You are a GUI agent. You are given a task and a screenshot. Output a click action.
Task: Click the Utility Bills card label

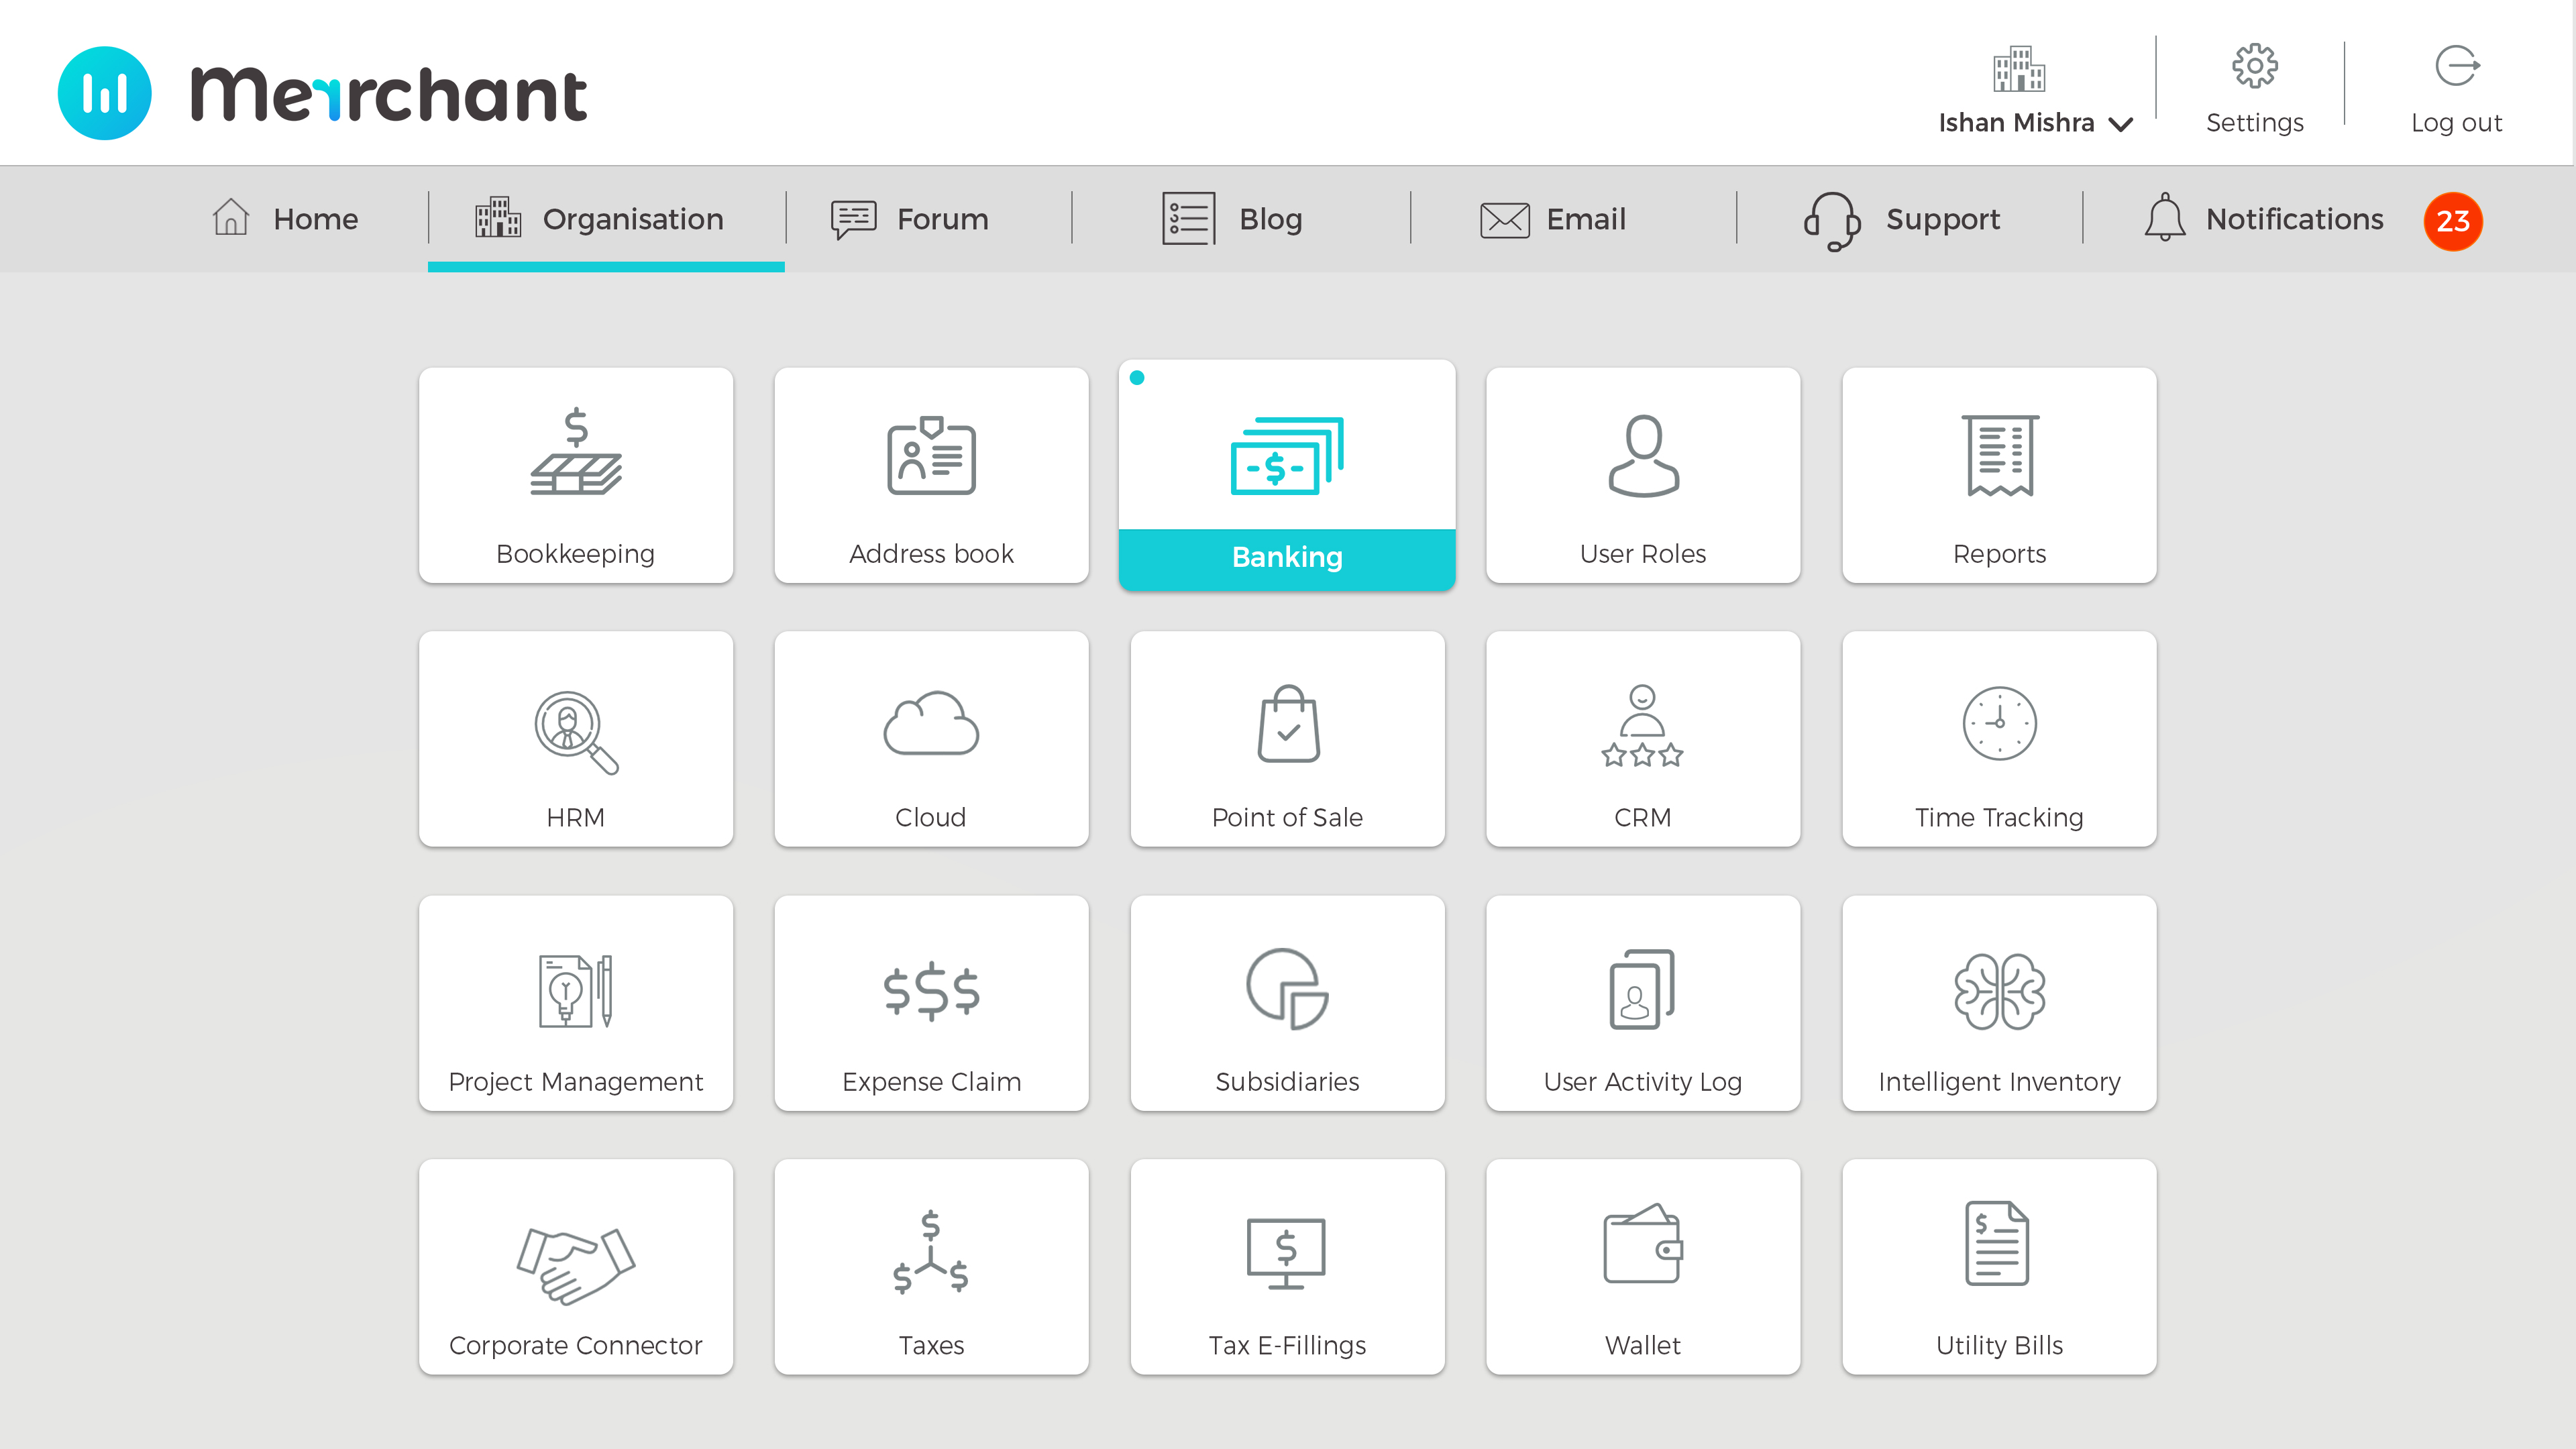point(1999,1345)
